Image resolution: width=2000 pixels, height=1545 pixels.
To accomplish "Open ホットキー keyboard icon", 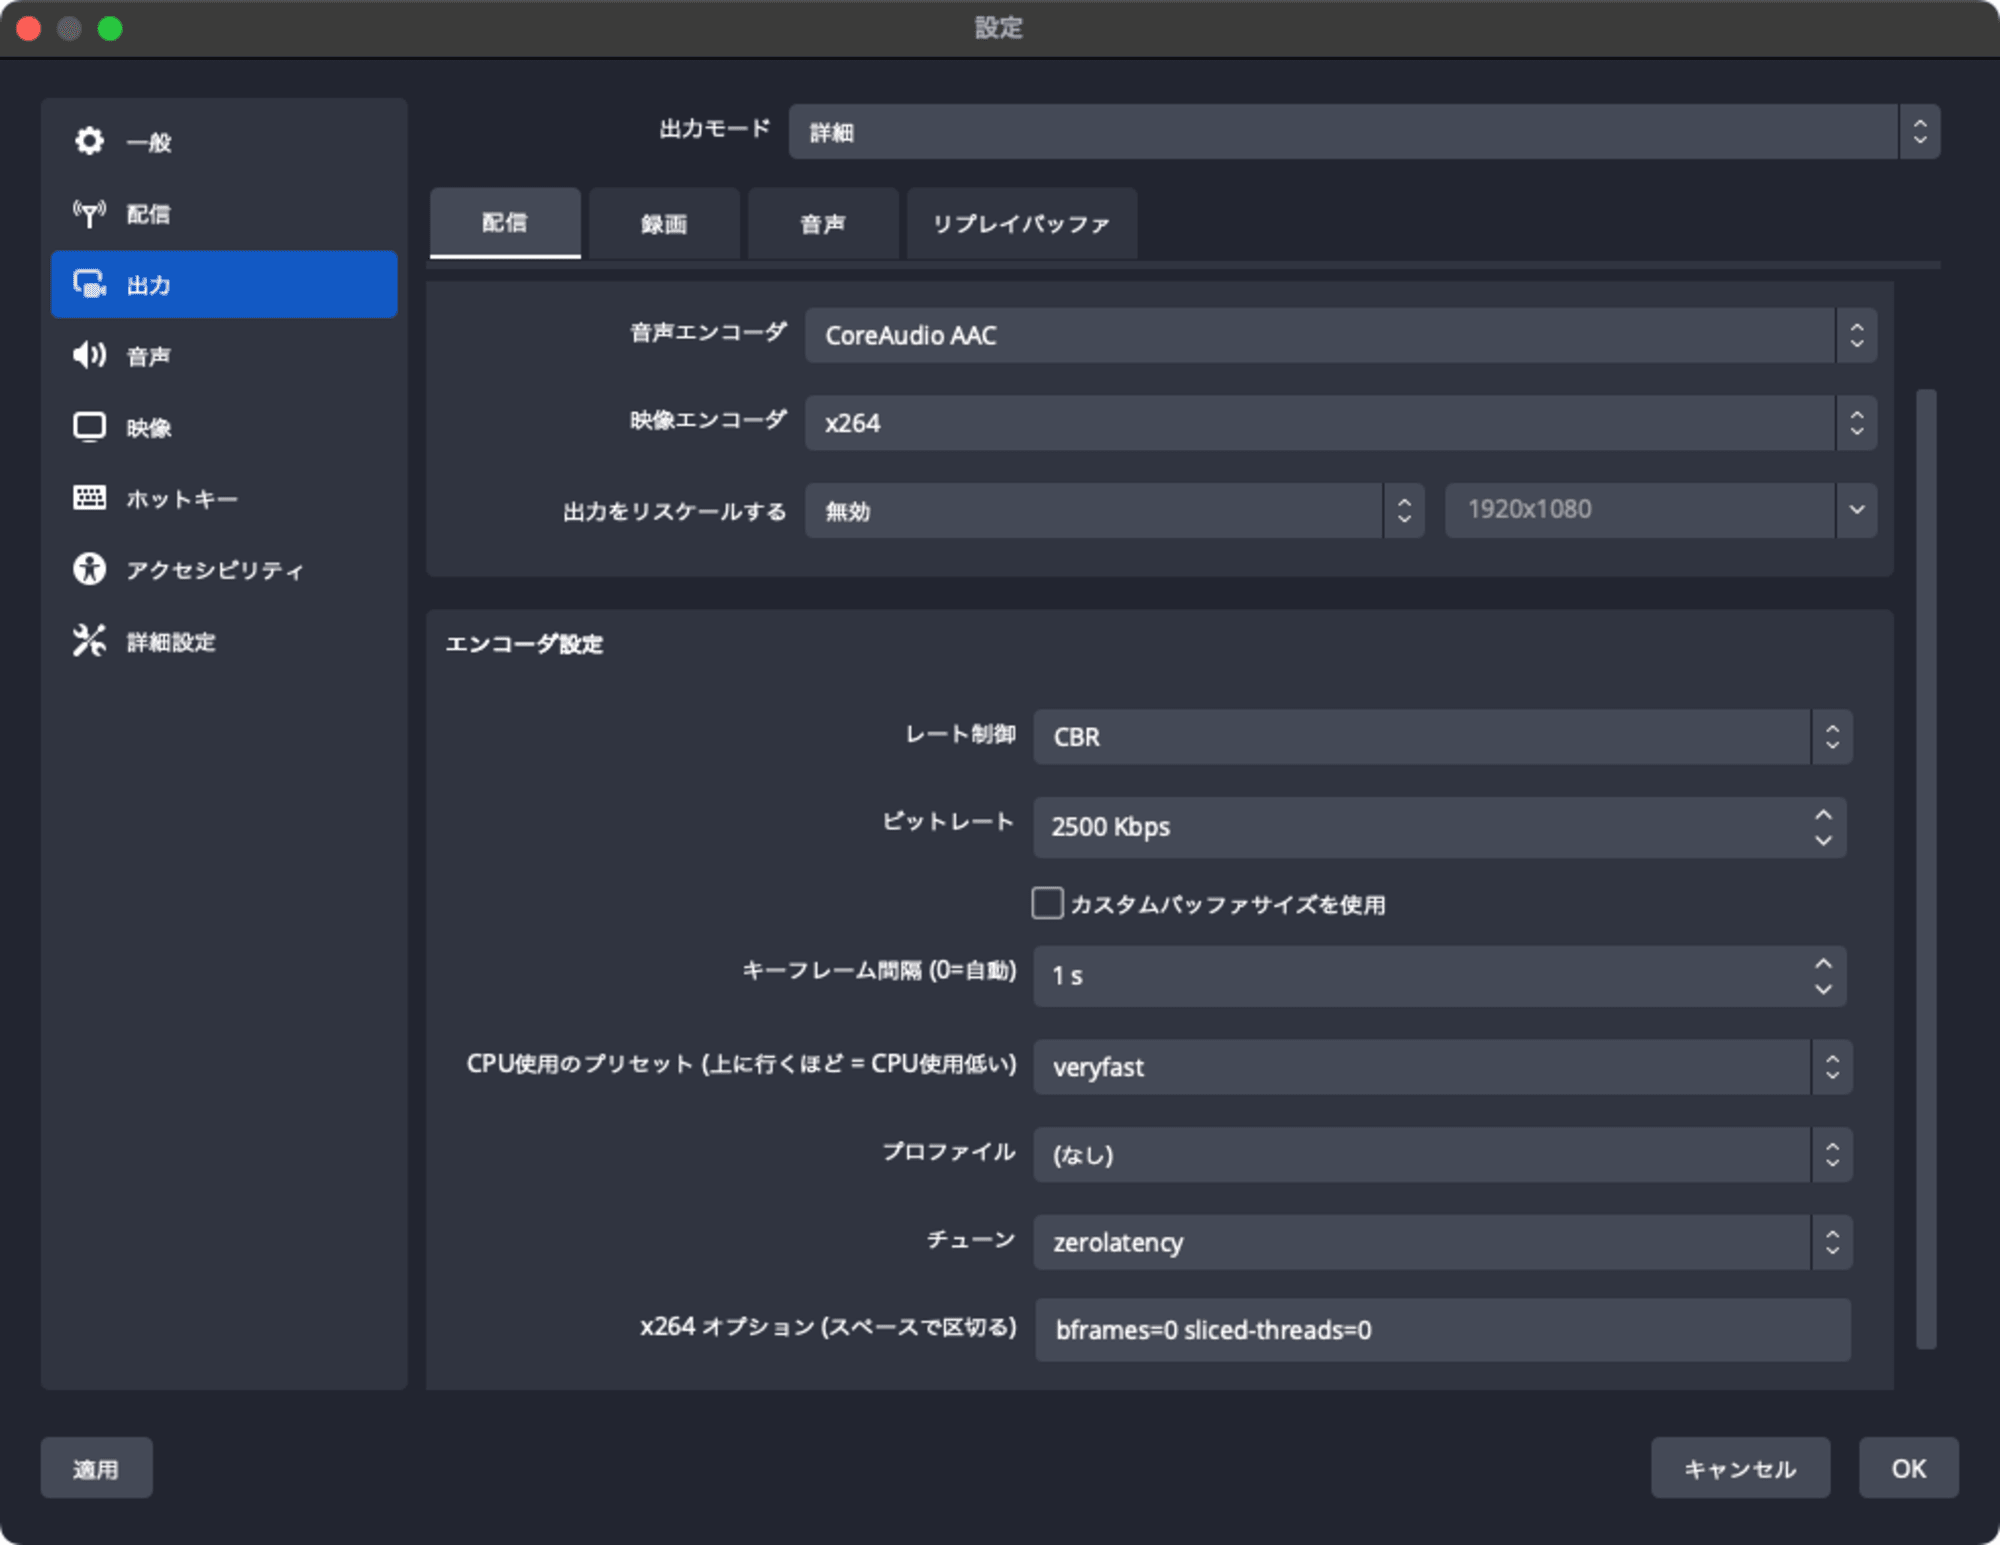I will [89, 498].
